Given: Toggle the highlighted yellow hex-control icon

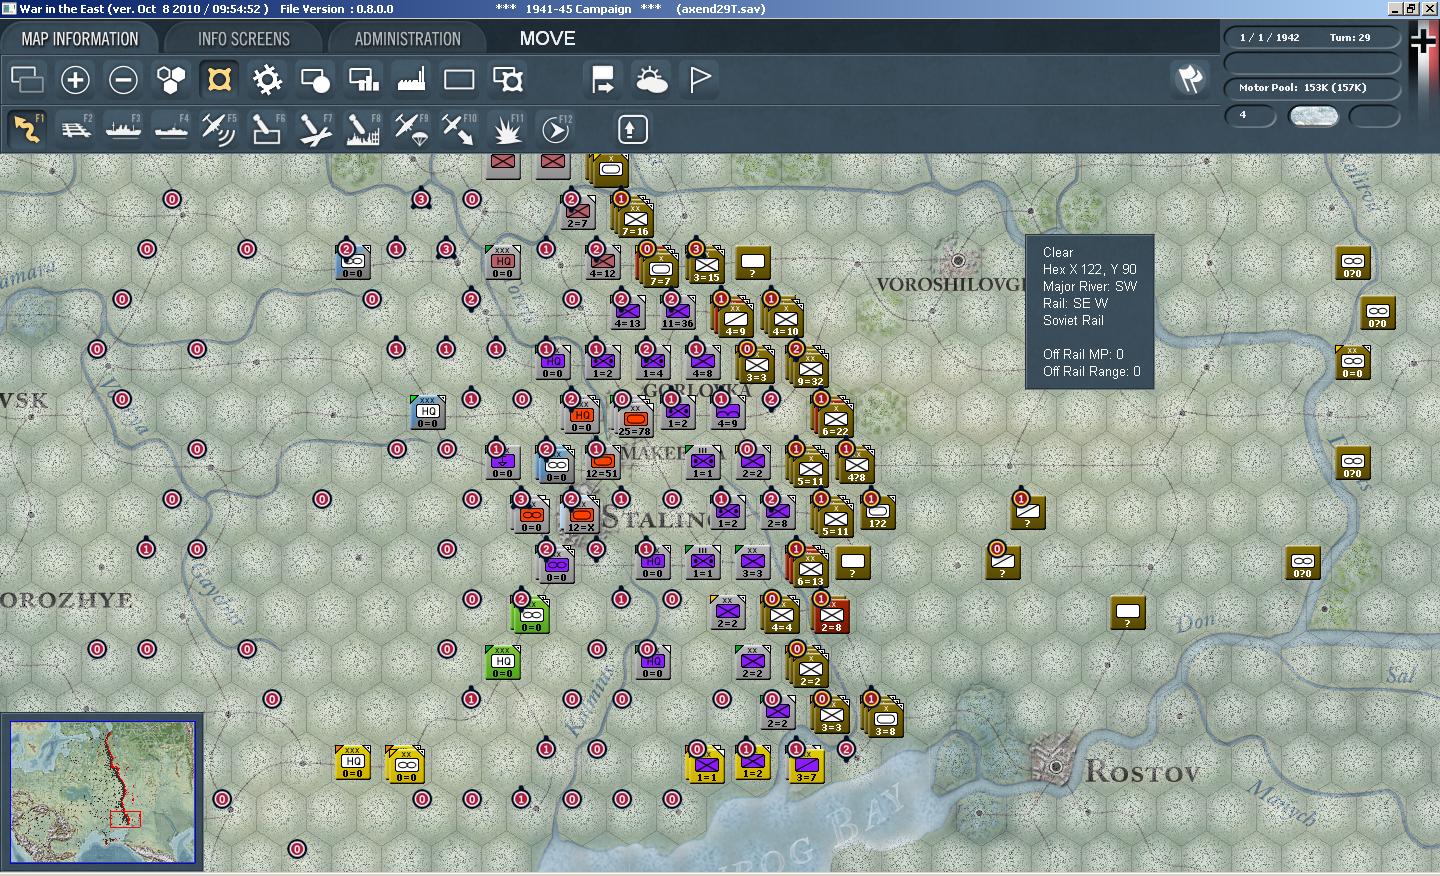Looking at the screenshot, I should (x=219, y=79).
